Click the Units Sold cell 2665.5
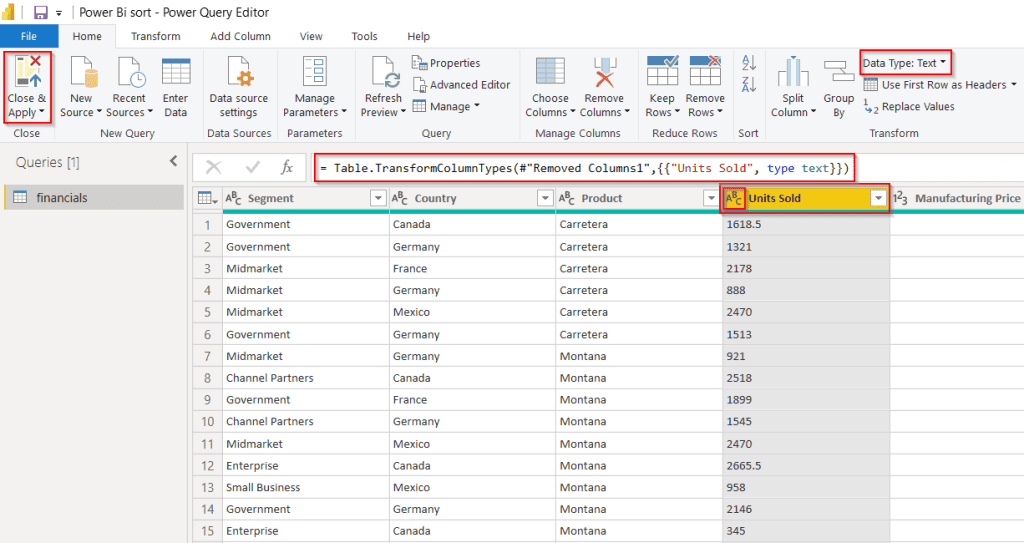 (806, 465)
